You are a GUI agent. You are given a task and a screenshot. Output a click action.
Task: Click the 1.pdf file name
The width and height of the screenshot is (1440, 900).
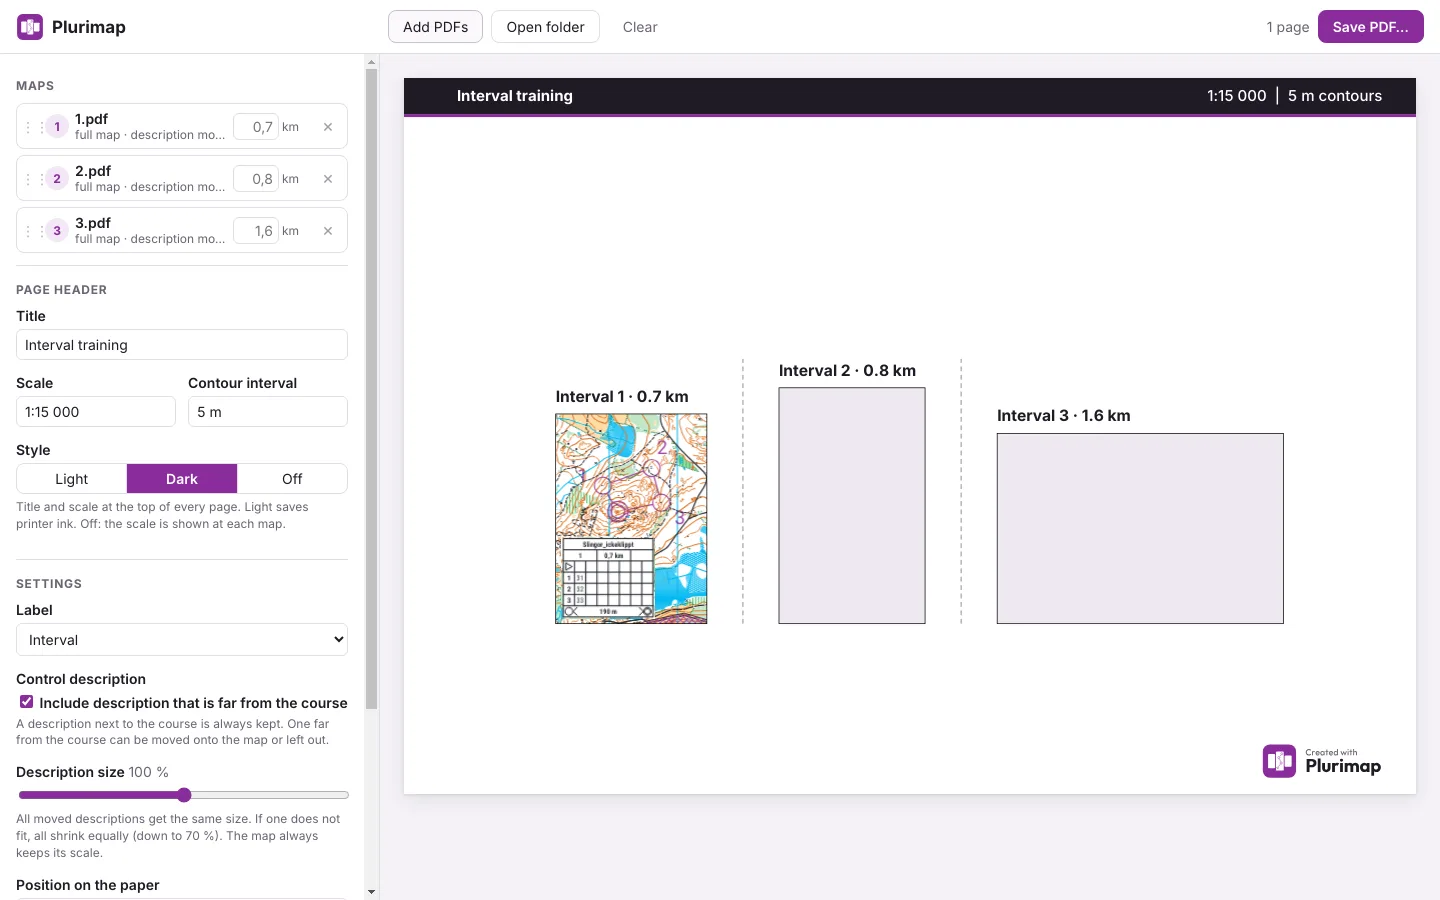click(x=92, y=119)
